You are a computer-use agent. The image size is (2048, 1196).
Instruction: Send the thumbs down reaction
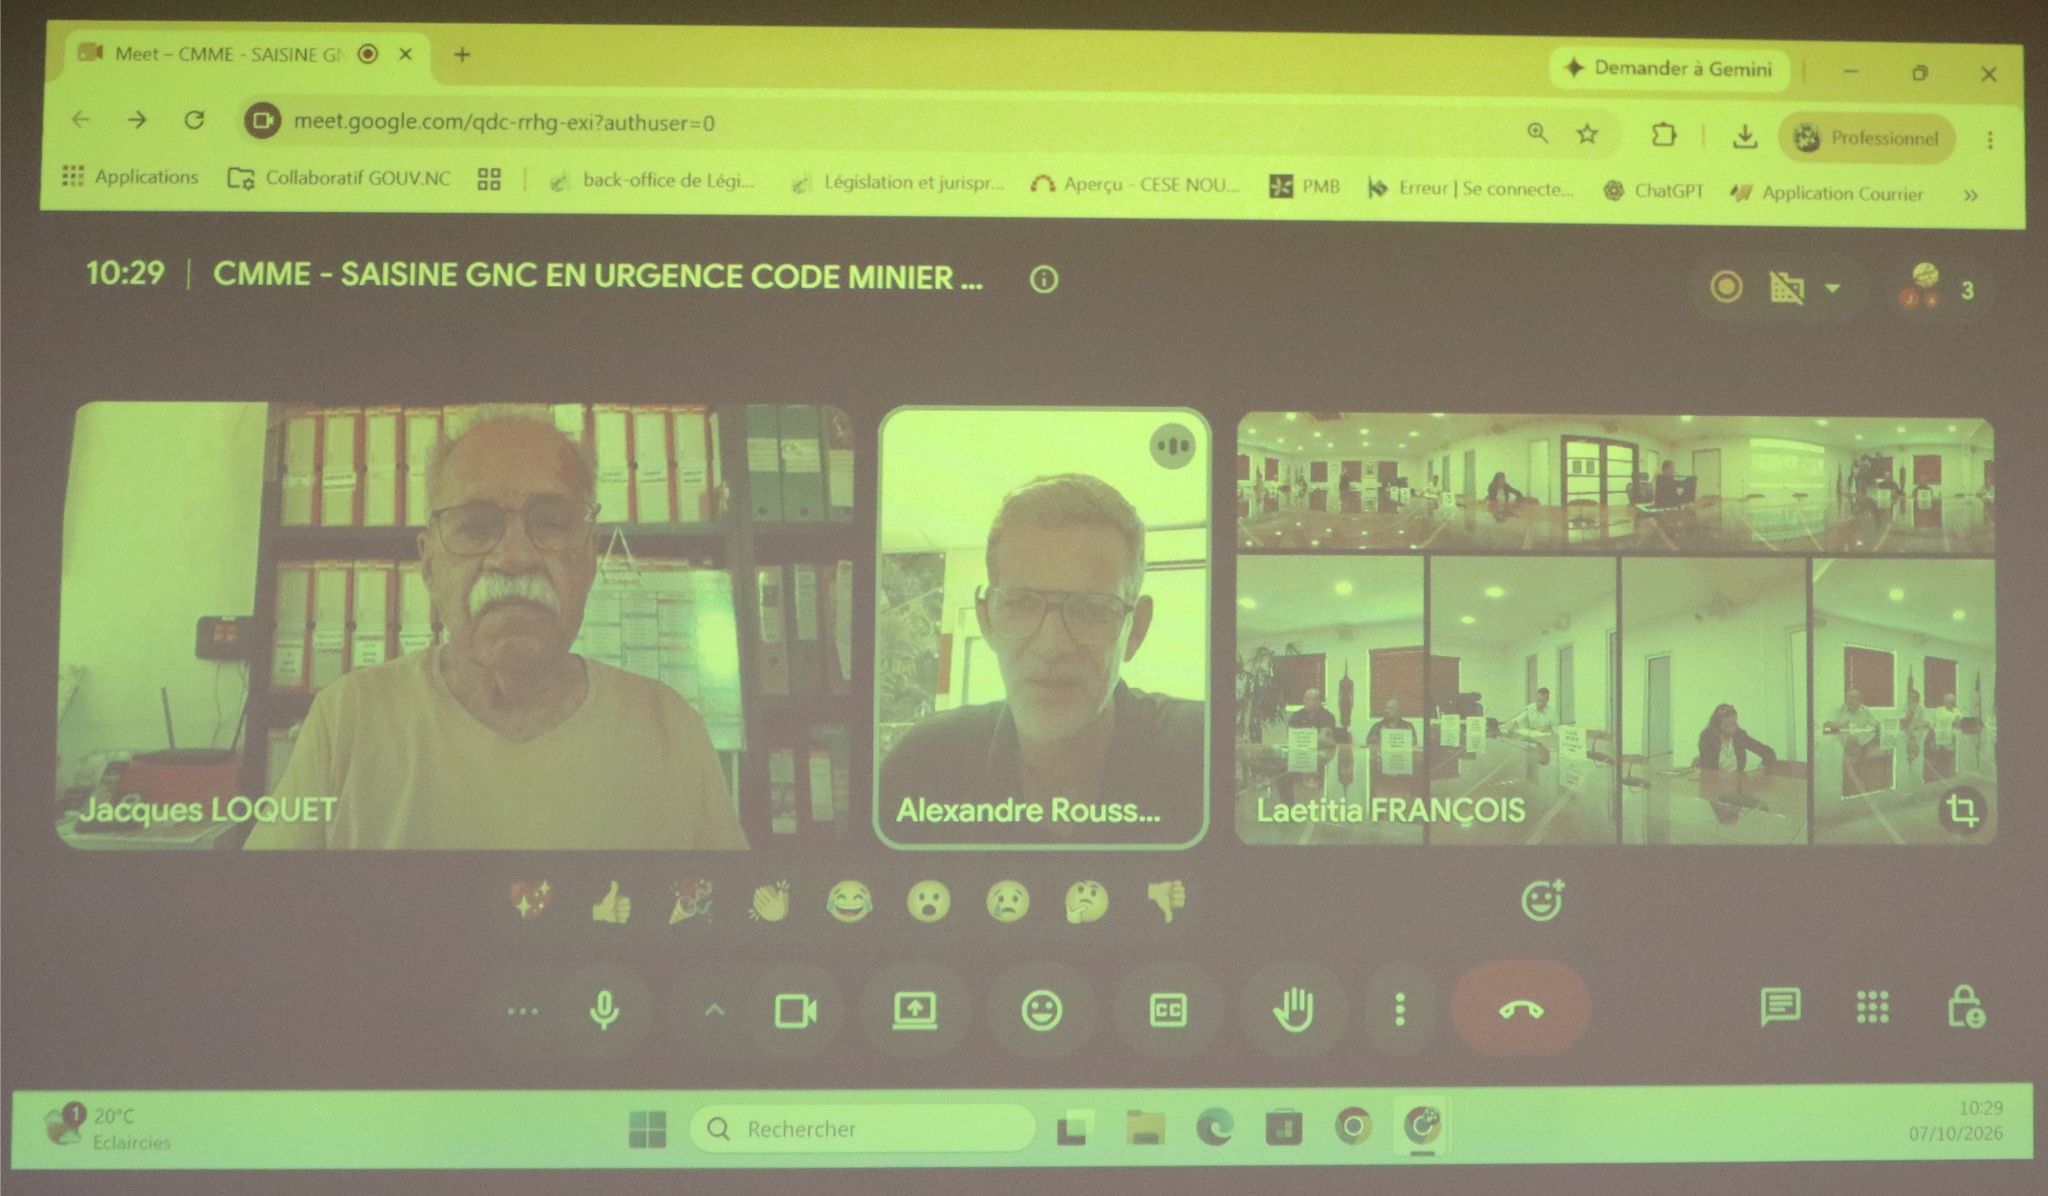(x=1166, y=901)
